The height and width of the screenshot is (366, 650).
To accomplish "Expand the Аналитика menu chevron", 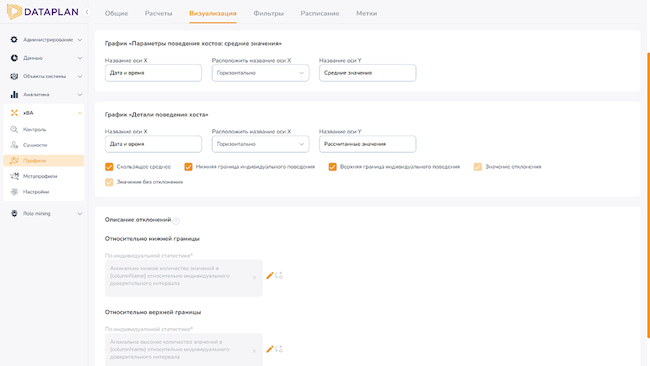I will tap(80, 95).
